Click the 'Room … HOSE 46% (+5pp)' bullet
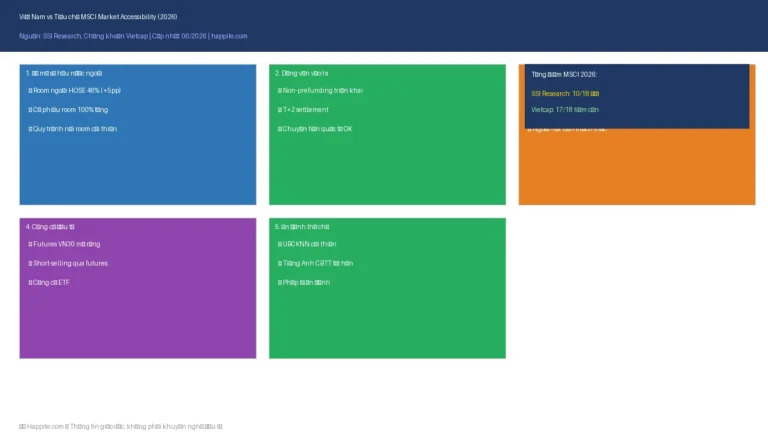This screenshot has width=768, height=448. click(74, 91)
